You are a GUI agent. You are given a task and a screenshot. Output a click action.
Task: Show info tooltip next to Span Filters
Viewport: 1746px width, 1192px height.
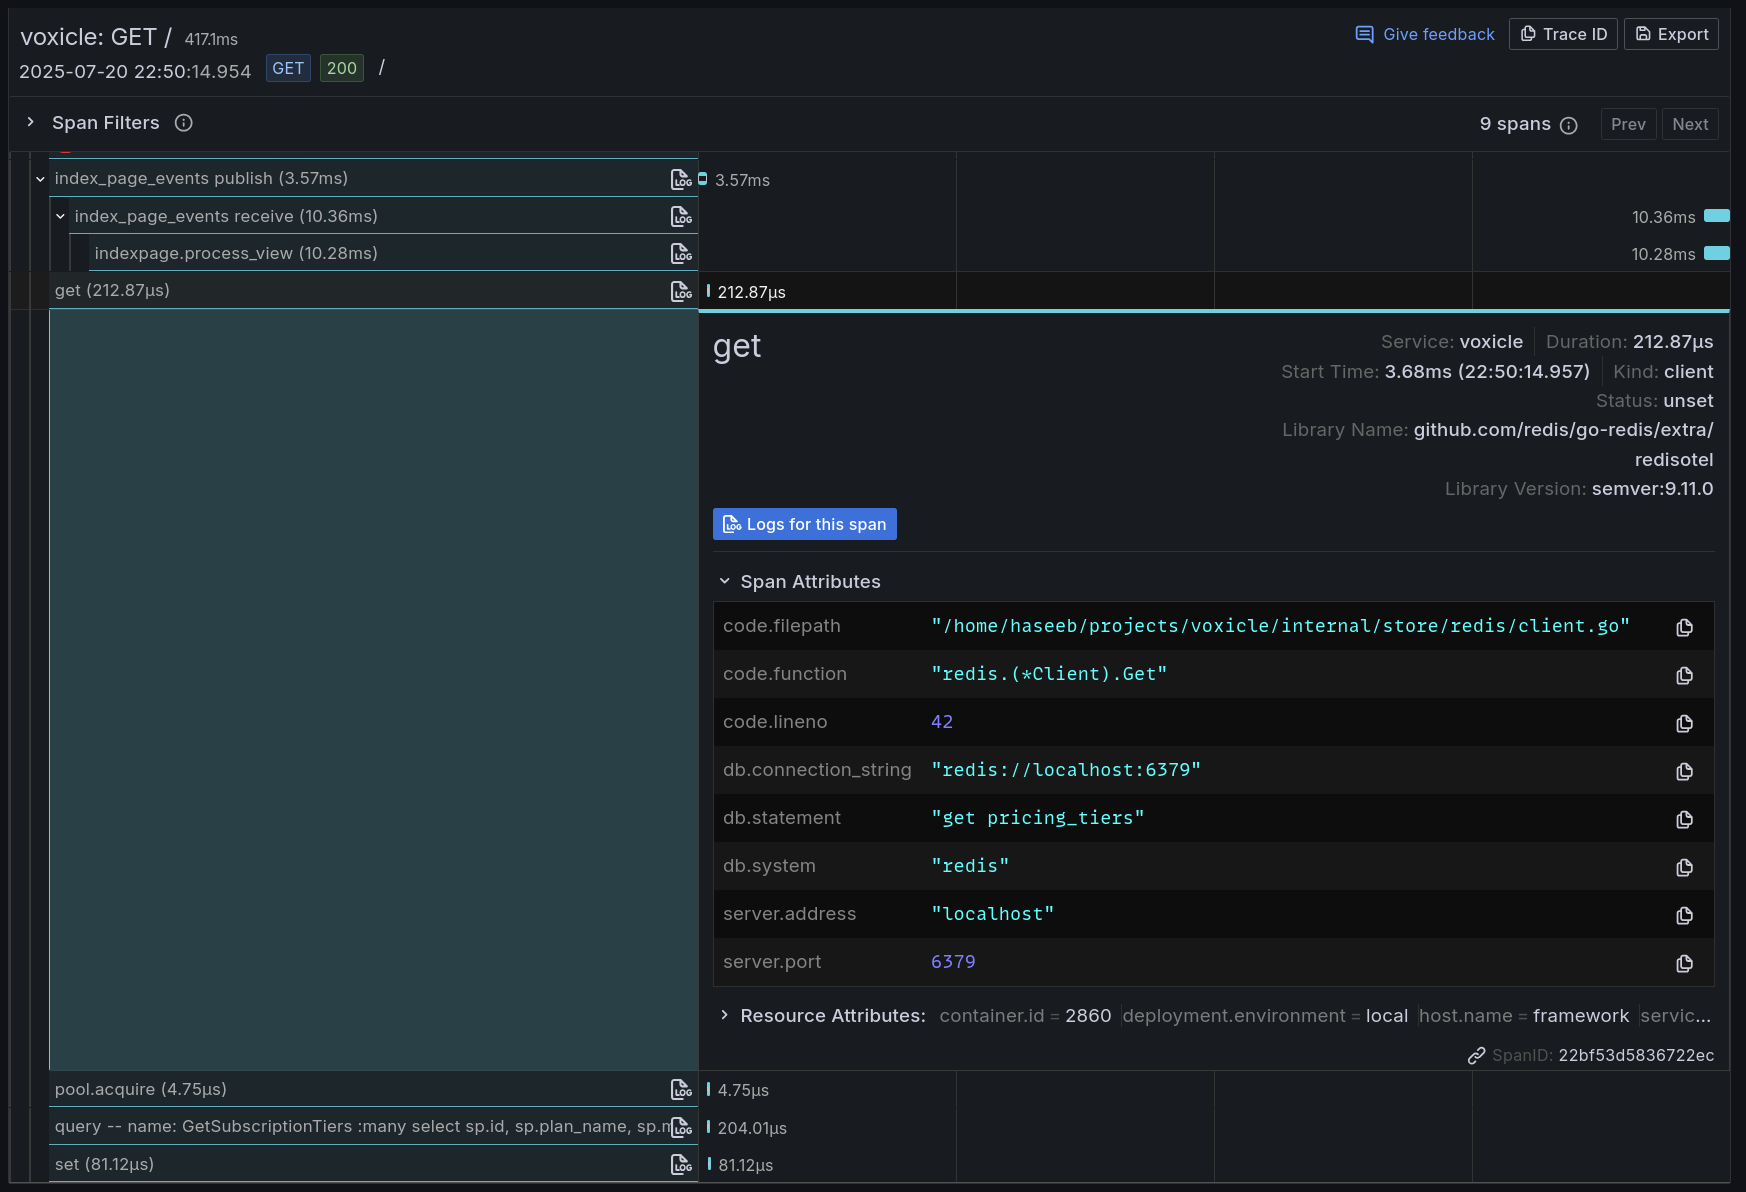[183, 123]
